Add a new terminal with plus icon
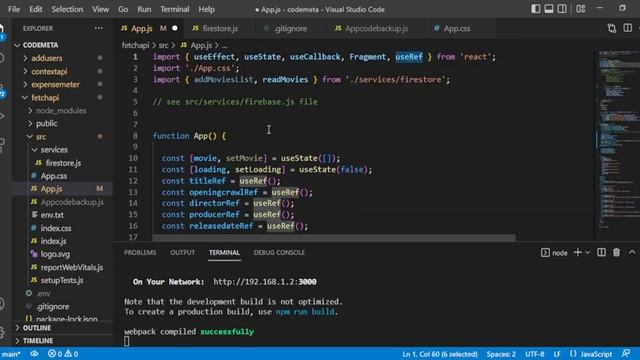 [577, 253]
